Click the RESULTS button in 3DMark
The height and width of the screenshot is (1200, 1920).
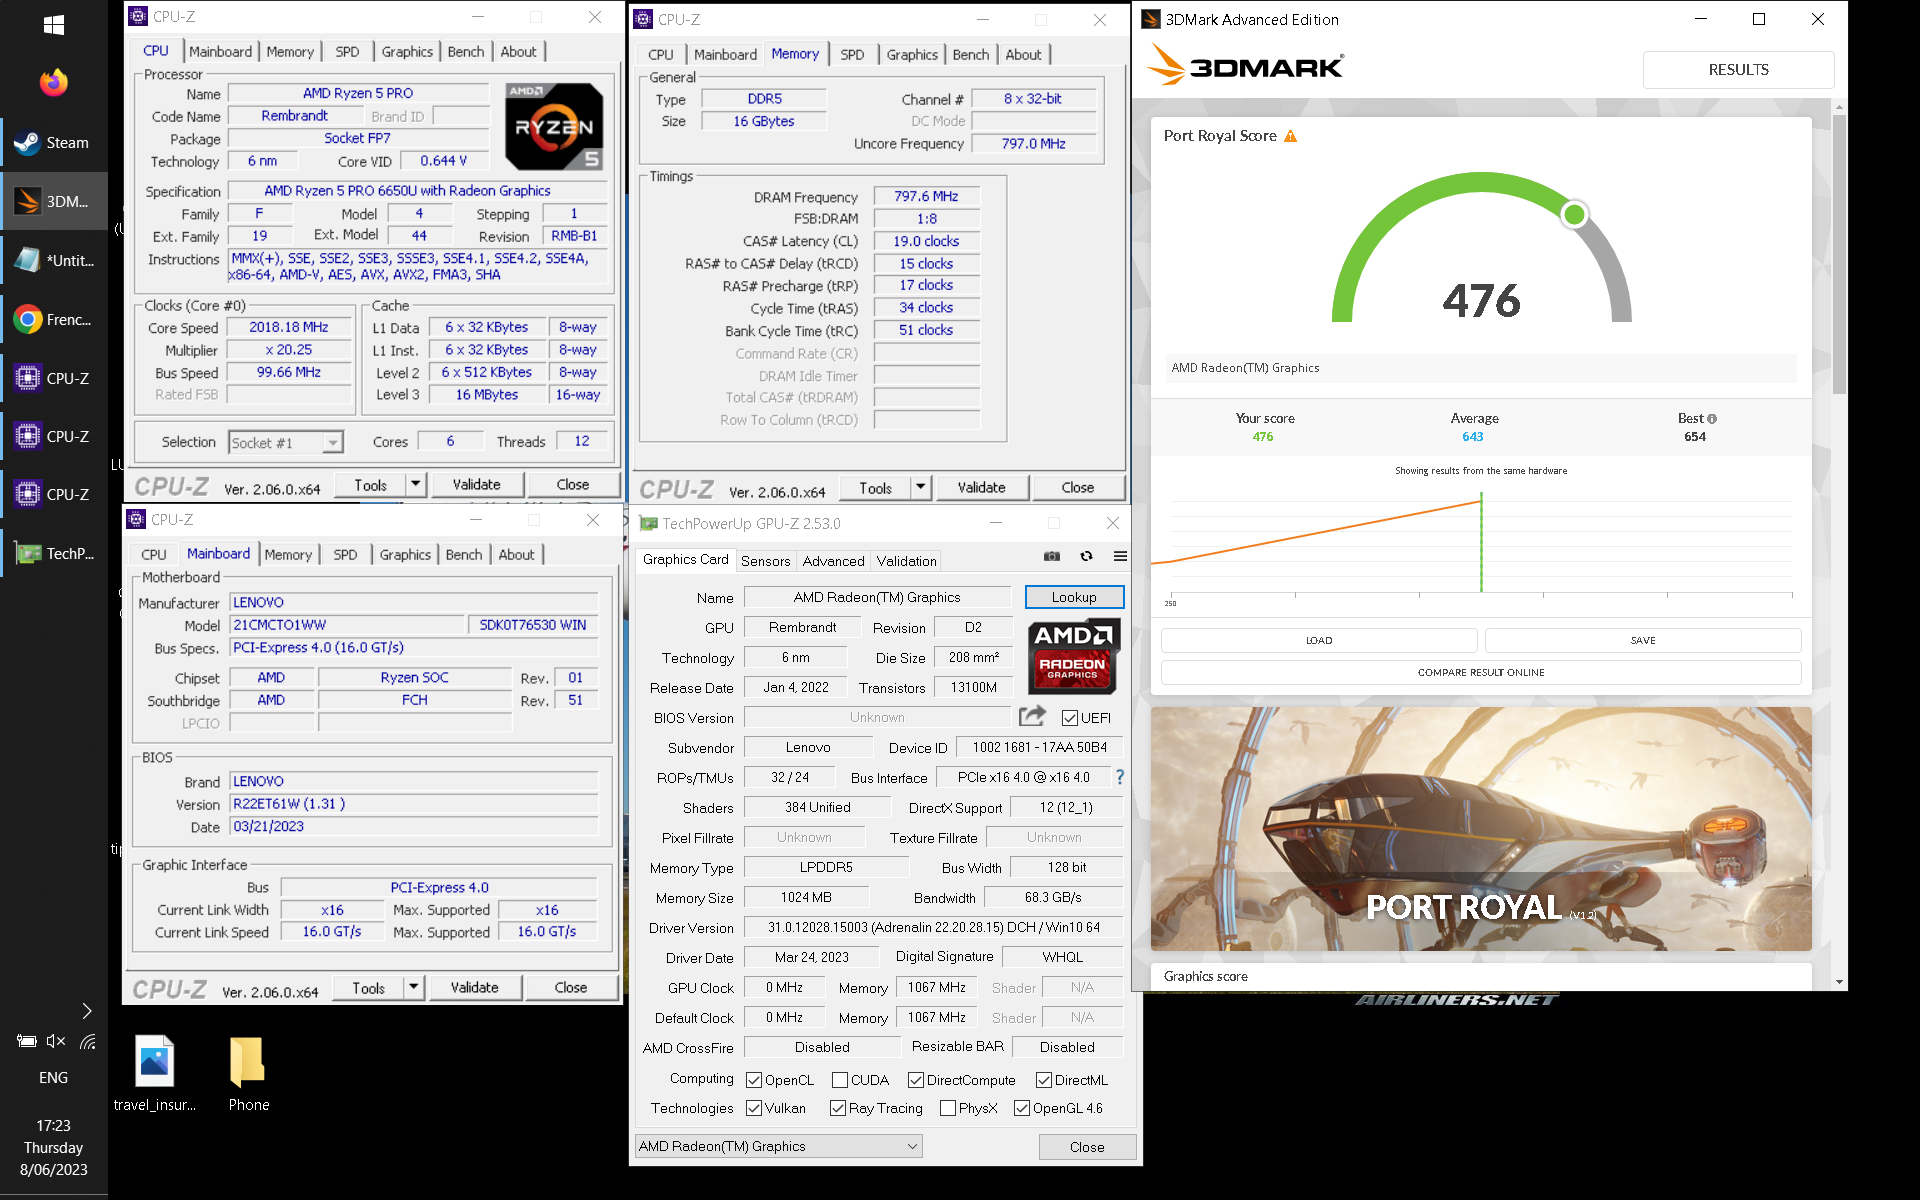tap(1738, 70)
